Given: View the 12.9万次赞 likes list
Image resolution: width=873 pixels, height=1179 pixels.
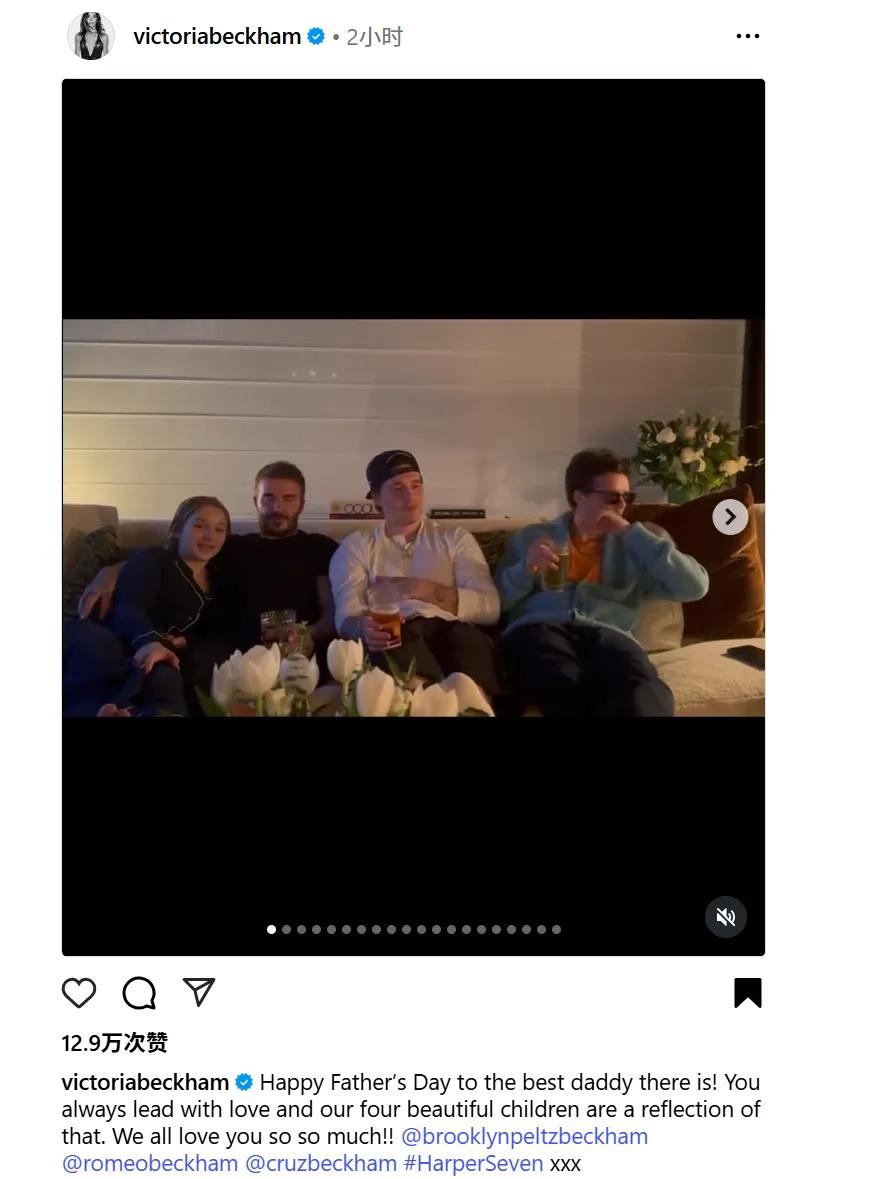Looking at the screenshot, I should tap(114, 1043).
